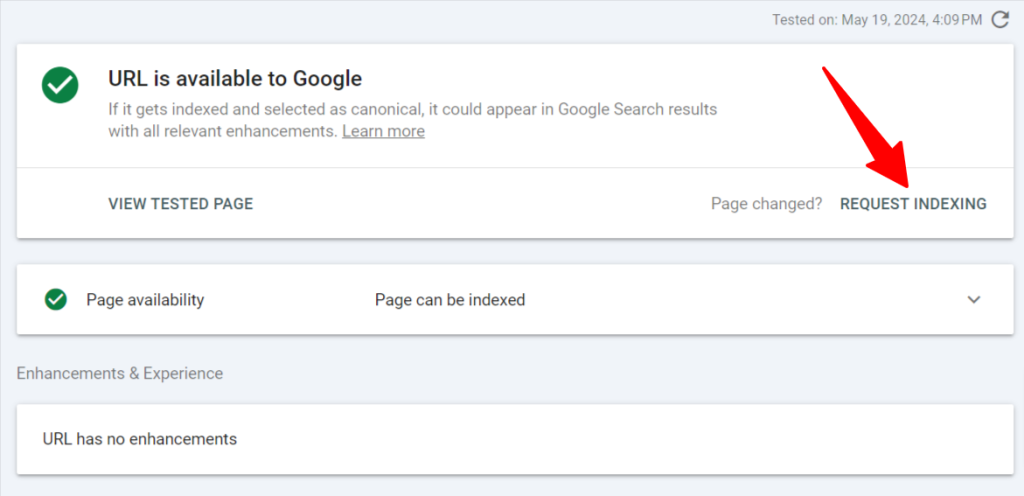Select the Enhancements & Experience section heading
Screen dimensions: 1024x496
click(x=120, y=373)
